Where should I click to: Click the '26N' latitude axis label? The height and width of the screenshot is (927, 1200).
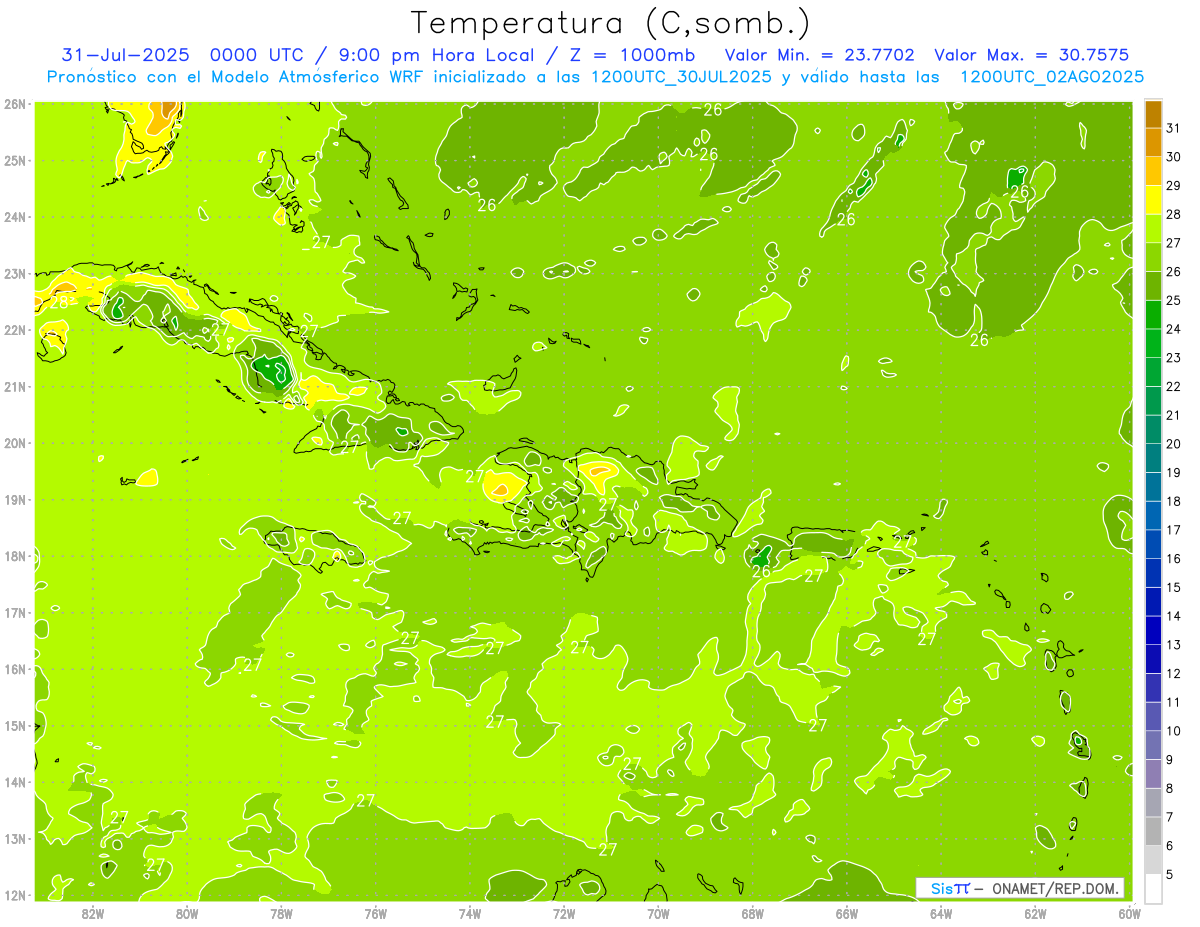(14, 104)
